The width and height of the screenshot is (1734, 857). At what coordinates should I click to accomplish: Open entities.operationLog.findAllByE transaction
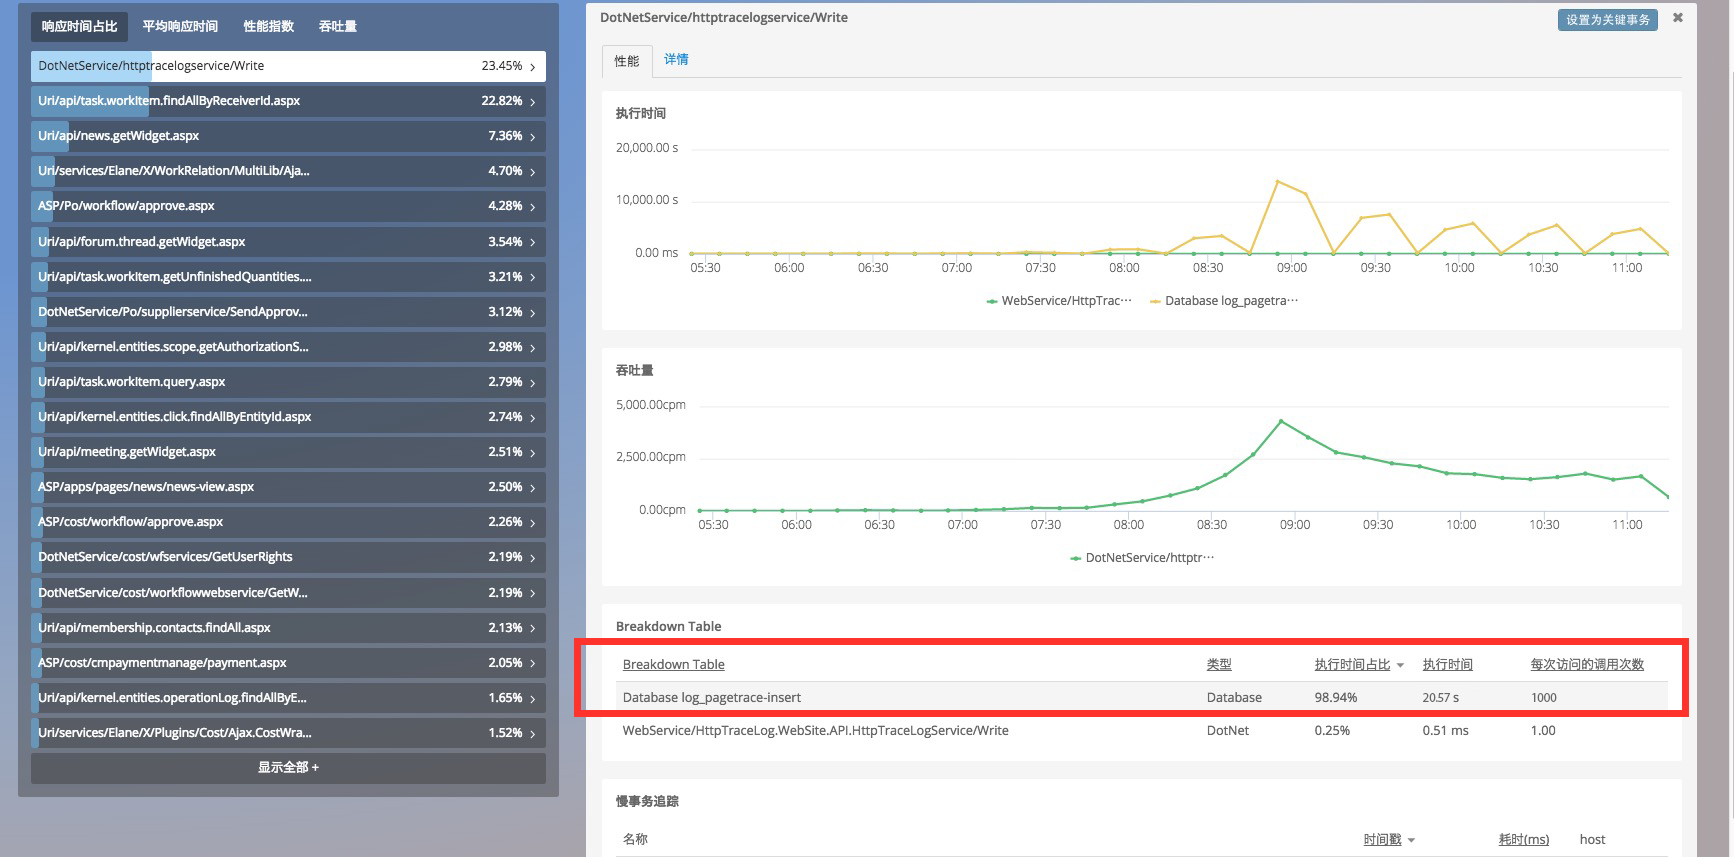coord(288,698)
